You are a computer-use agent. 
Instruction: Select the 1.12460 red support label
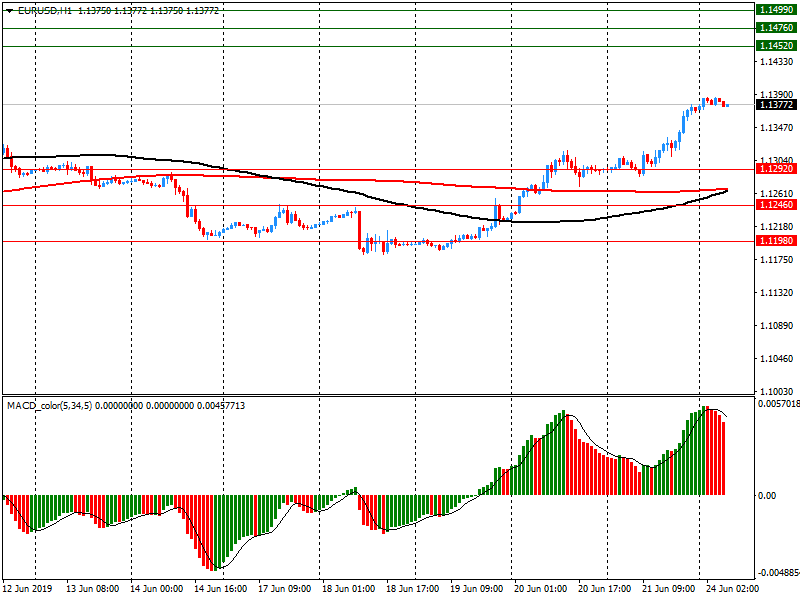tap(777, 205)
